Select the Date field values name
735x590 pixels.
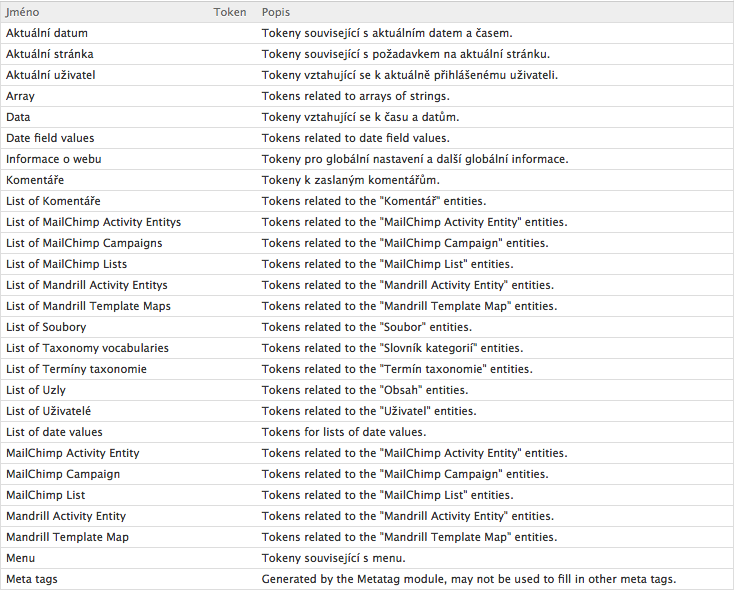(50, 138)
